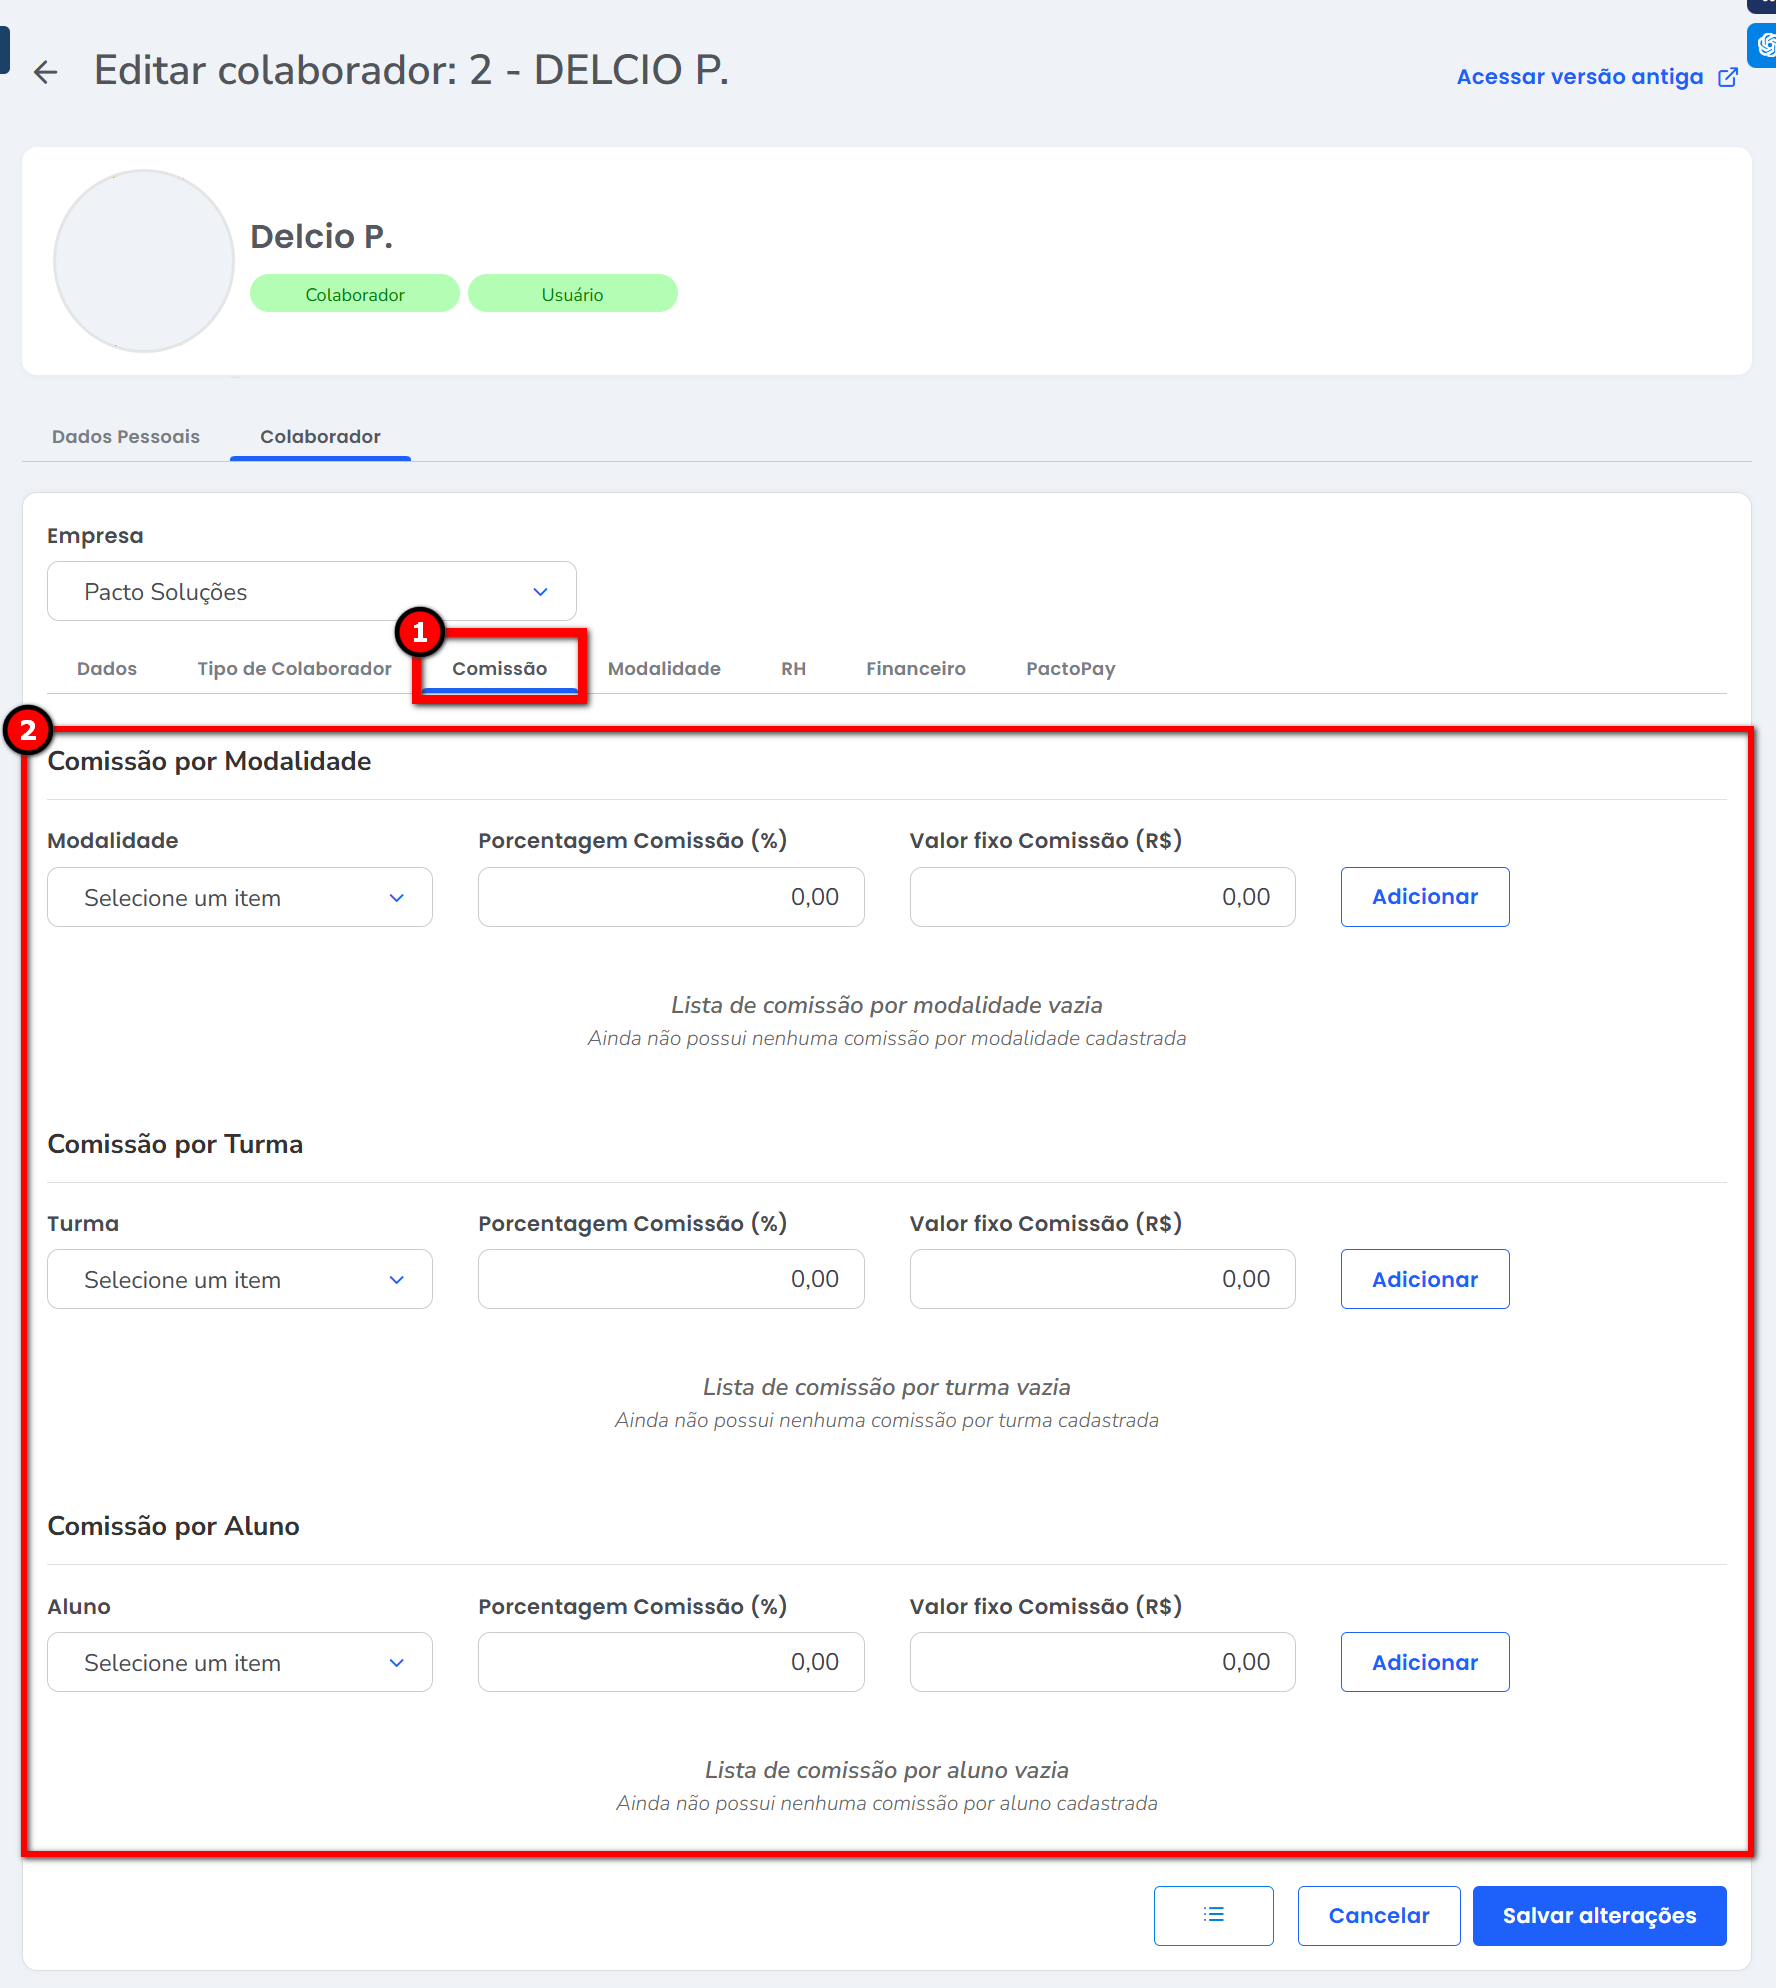The image size is (1776, 1988).
Task: Switch to the RH tab
Action: coord(793,669)
